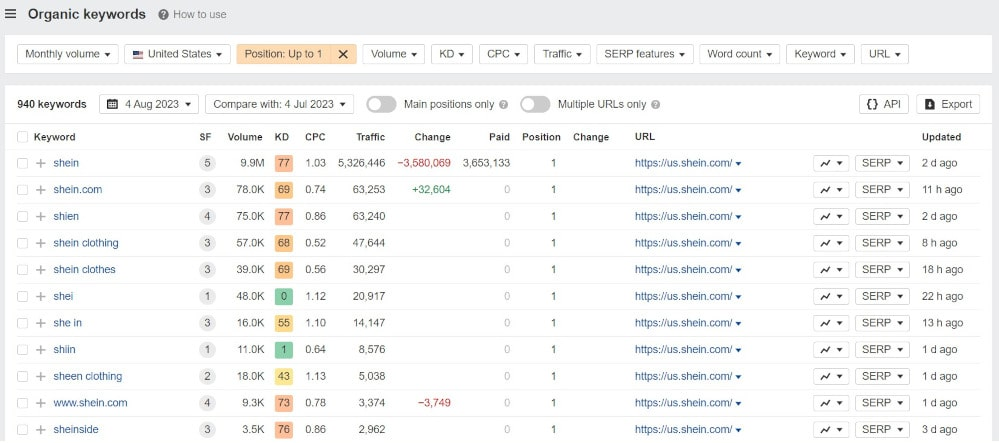This screenshot has height=443, width=999.
Task: Open the trend chart button for shei
Action: click(x=831, y=296)
